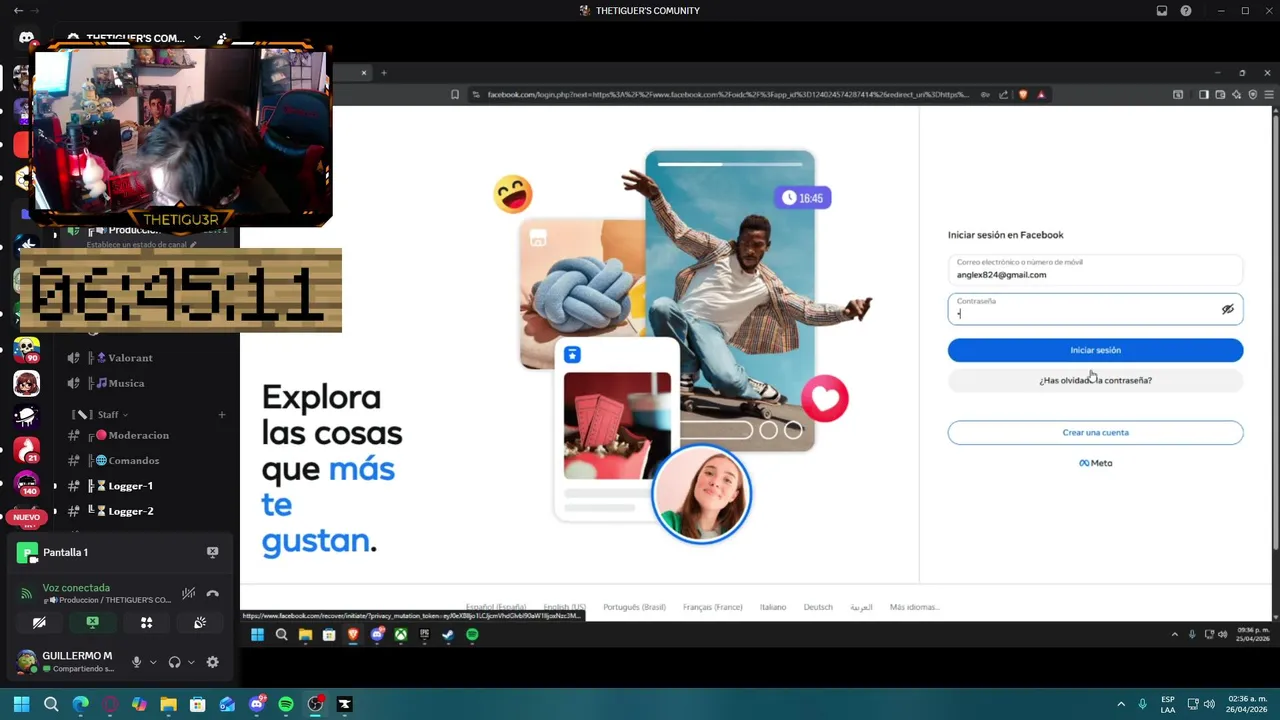Click GUILLERMO M user avatar
Image resolution: width=1280 pixels, height=720 pixels.
(x=26, y=662)
